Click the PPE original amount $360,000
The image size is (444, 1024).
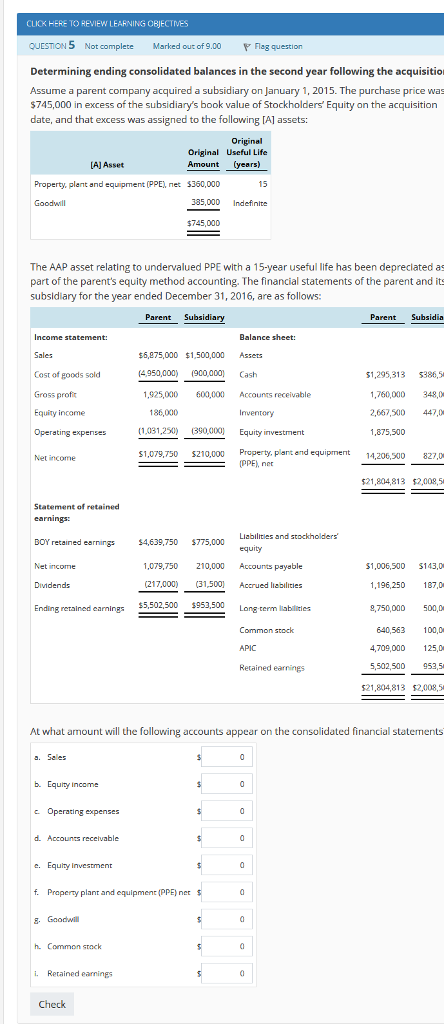pyautogui.click(x=204, y=184)
